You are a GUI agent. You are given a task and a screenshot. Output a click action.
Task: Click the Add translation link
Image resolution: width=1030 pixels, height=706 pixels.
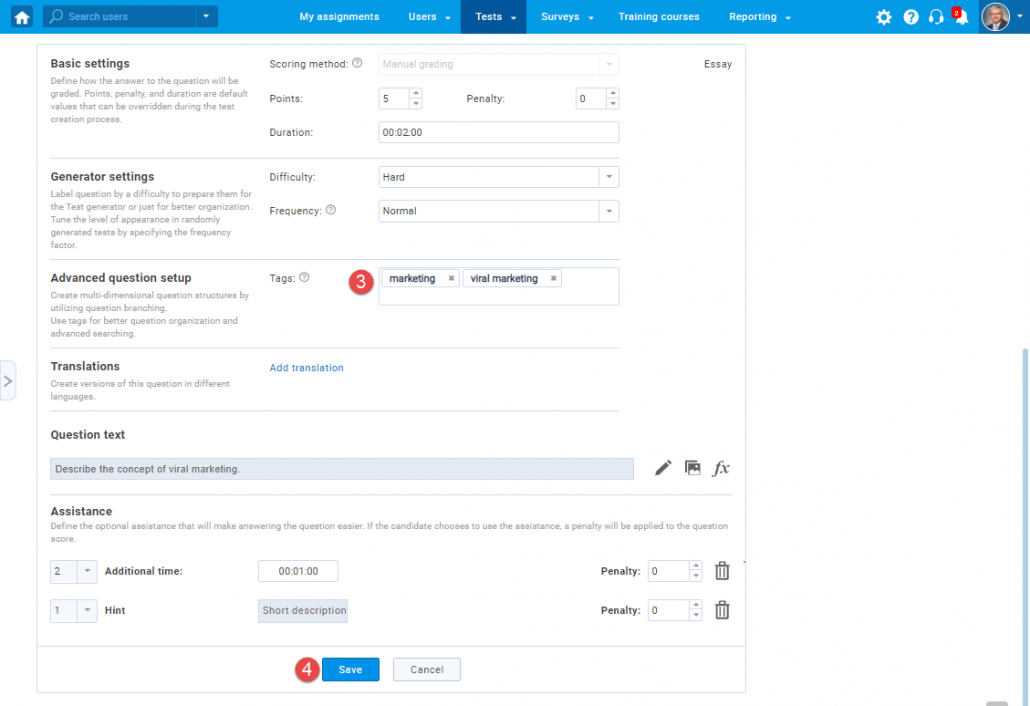(306, 367)
